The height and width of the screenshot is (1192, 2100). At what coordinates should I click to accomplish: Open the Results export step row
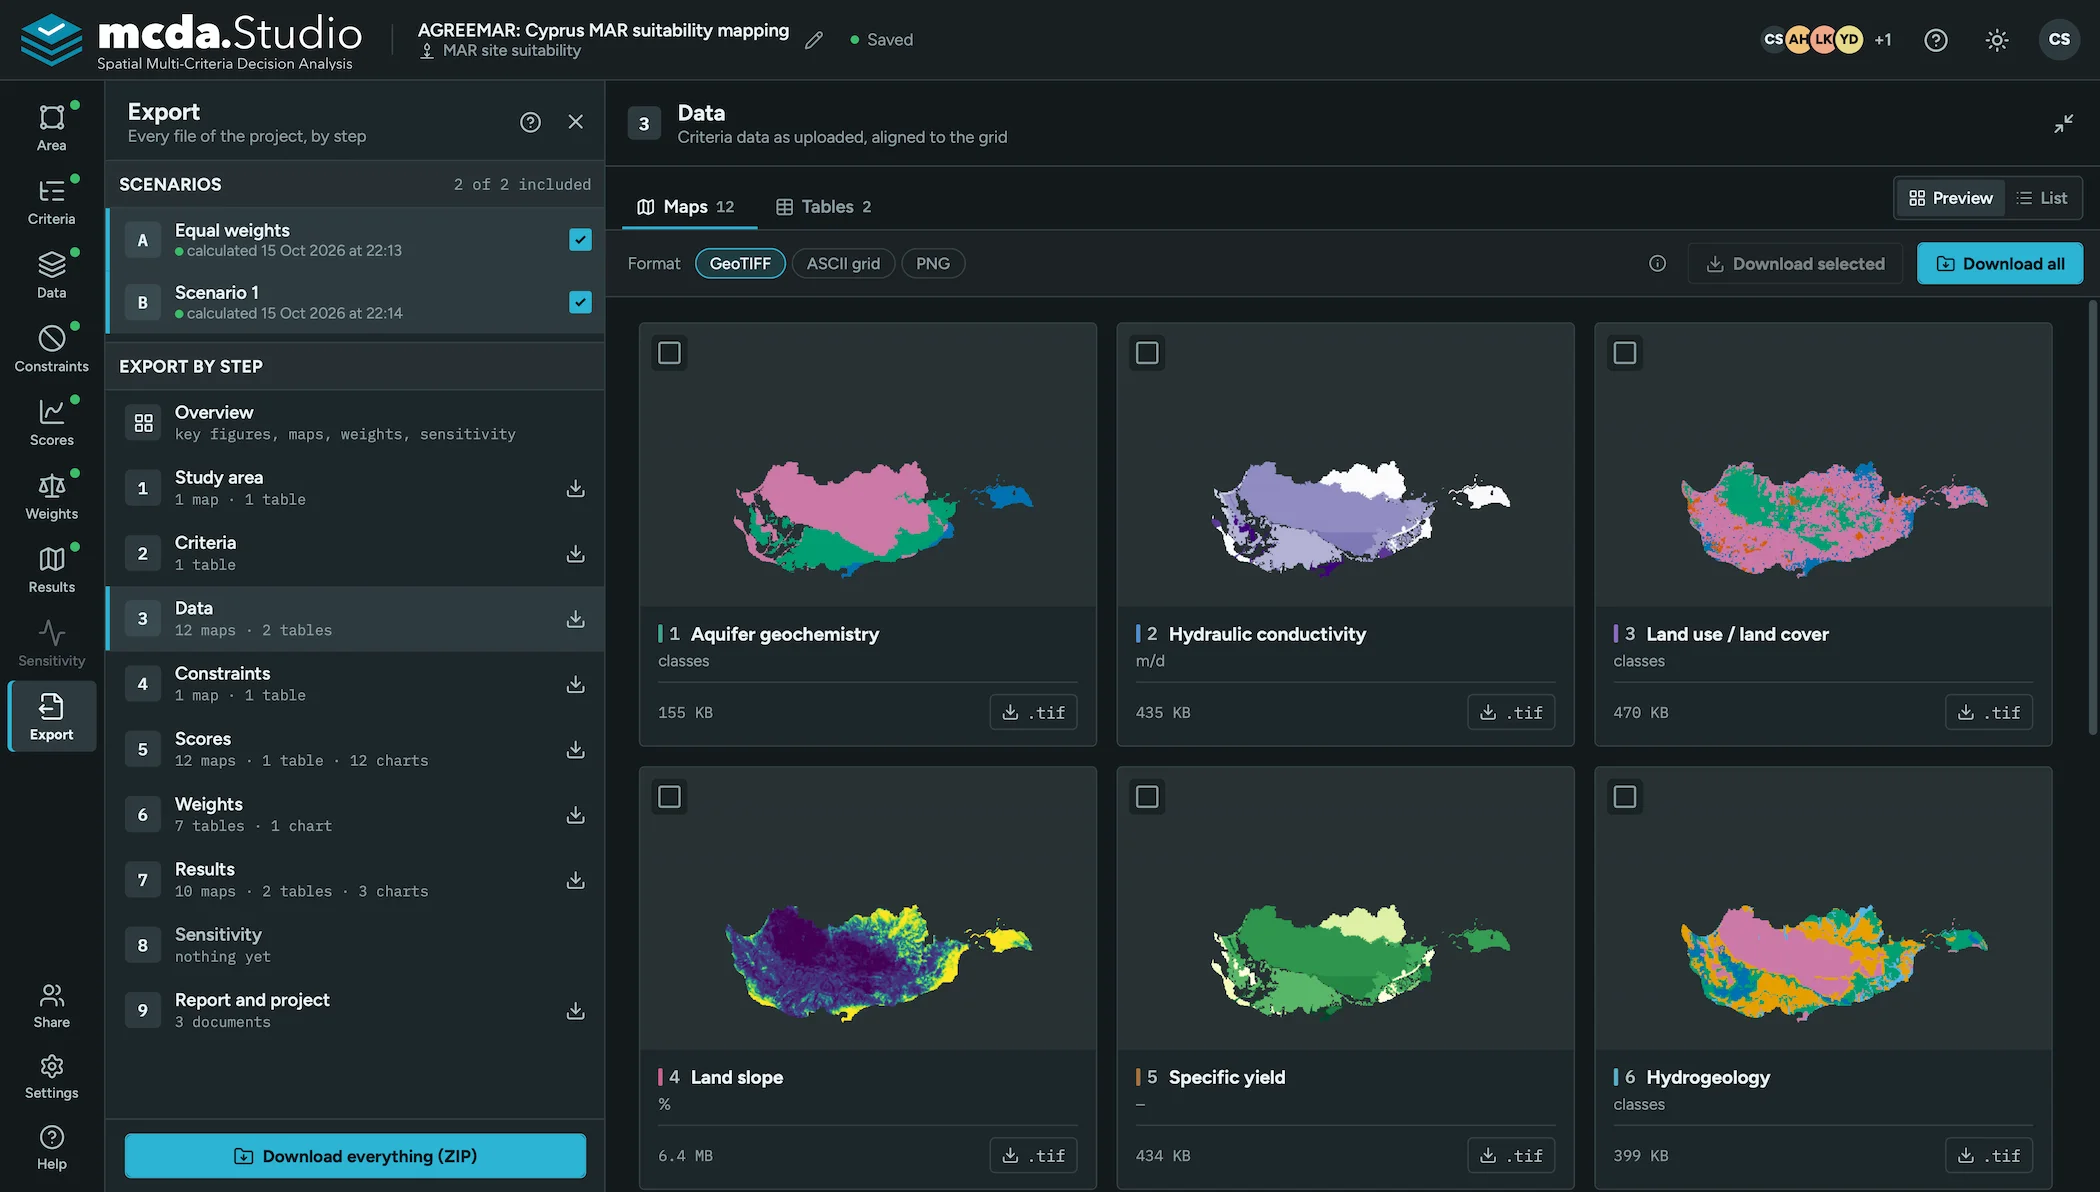pyautogui.click(x=355, y=880)
